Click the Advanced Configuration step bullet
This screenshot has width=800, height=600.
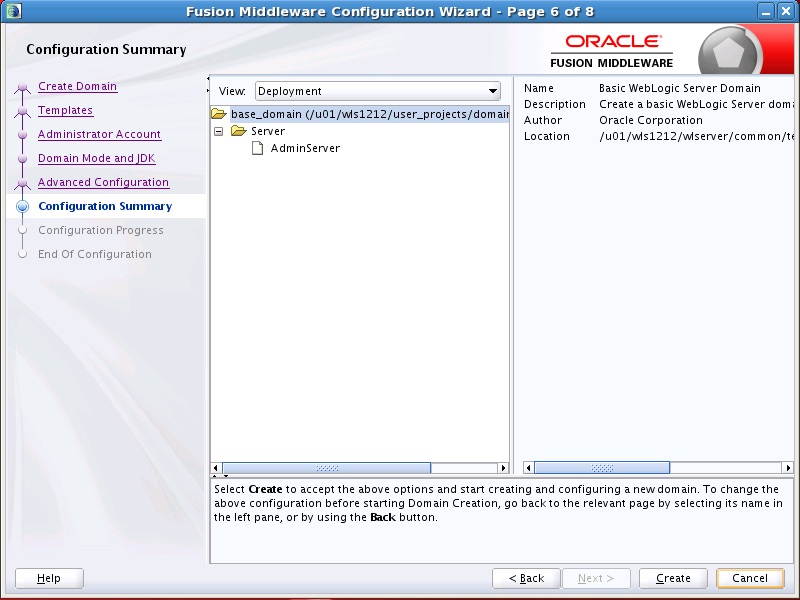(x=22, y=183)
